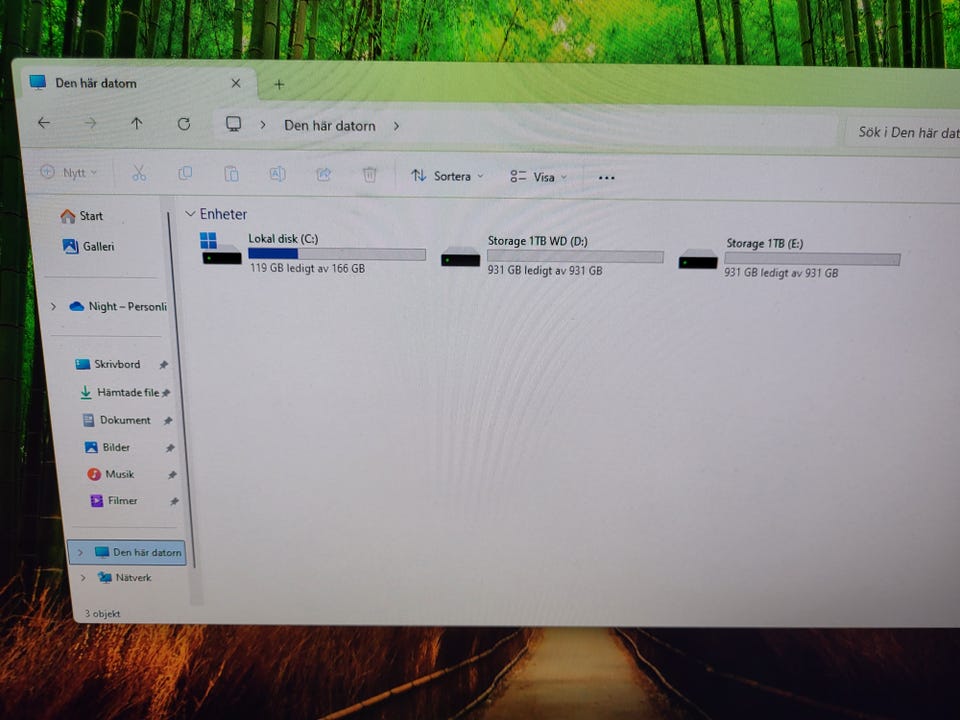Go back with the left arrow button
This screenshot has height=720, width=960.
(43, 122)
